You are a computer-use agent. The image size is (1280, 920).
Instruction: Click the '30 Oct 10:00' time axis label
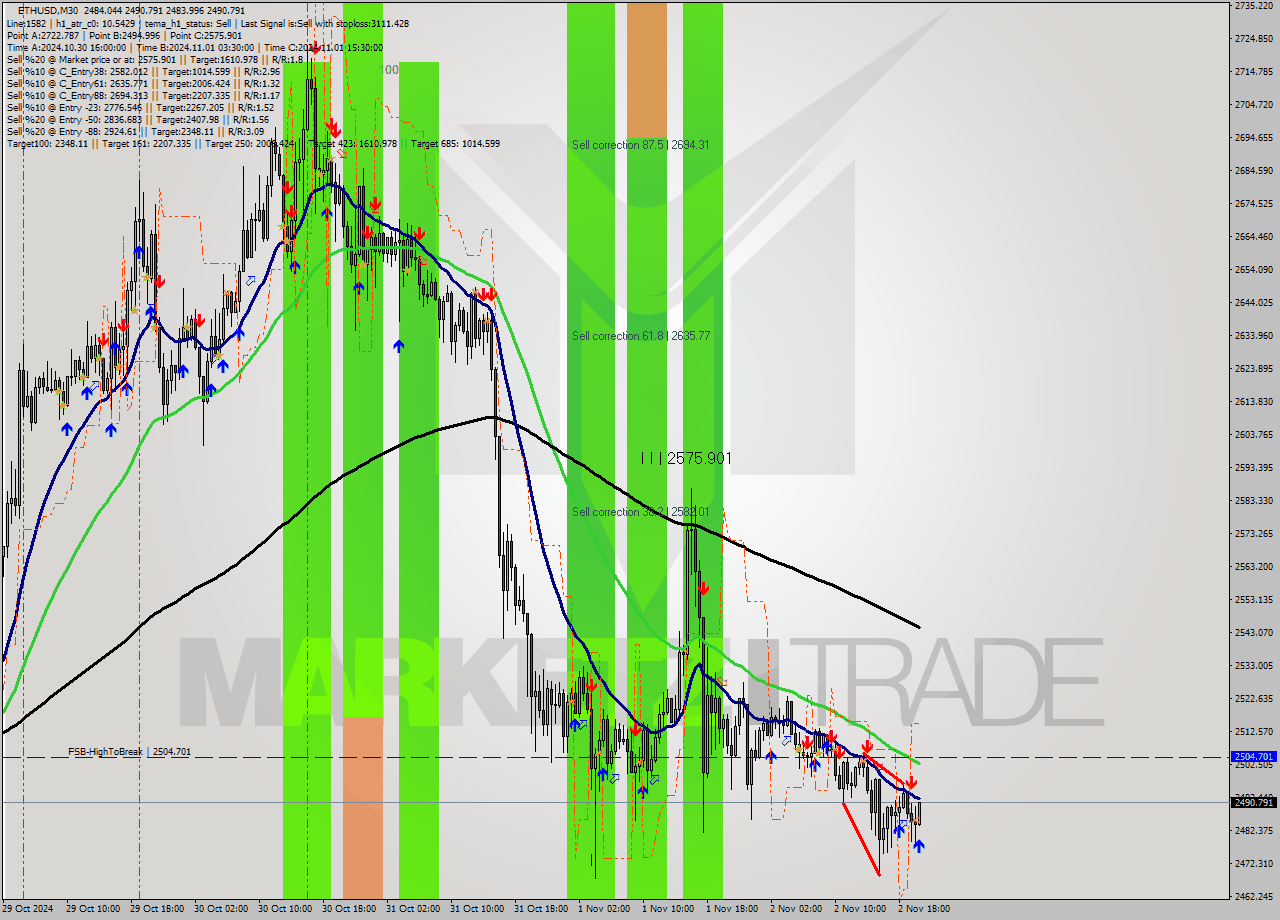pos(284,909)
